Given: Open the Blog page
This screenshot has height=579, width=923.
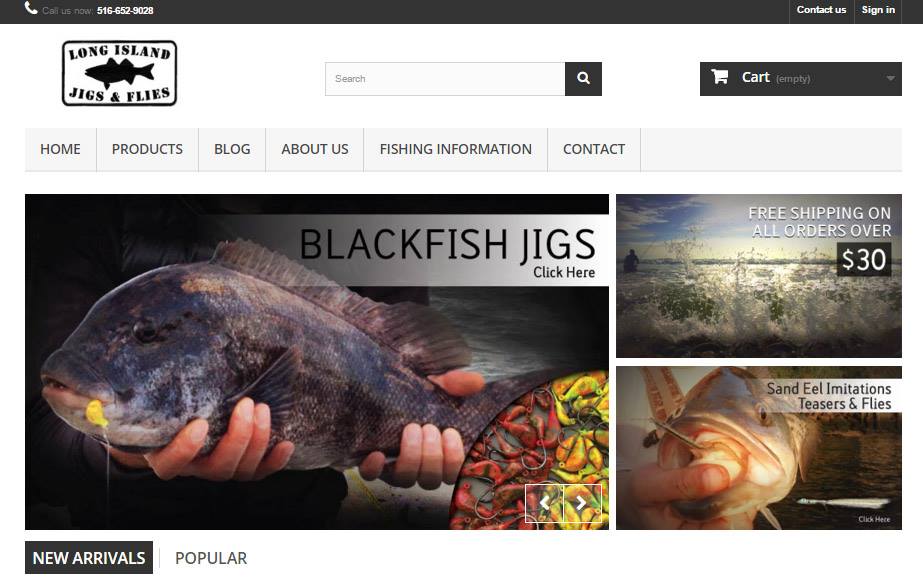Looking at the screenshot, I should [232, 149].
